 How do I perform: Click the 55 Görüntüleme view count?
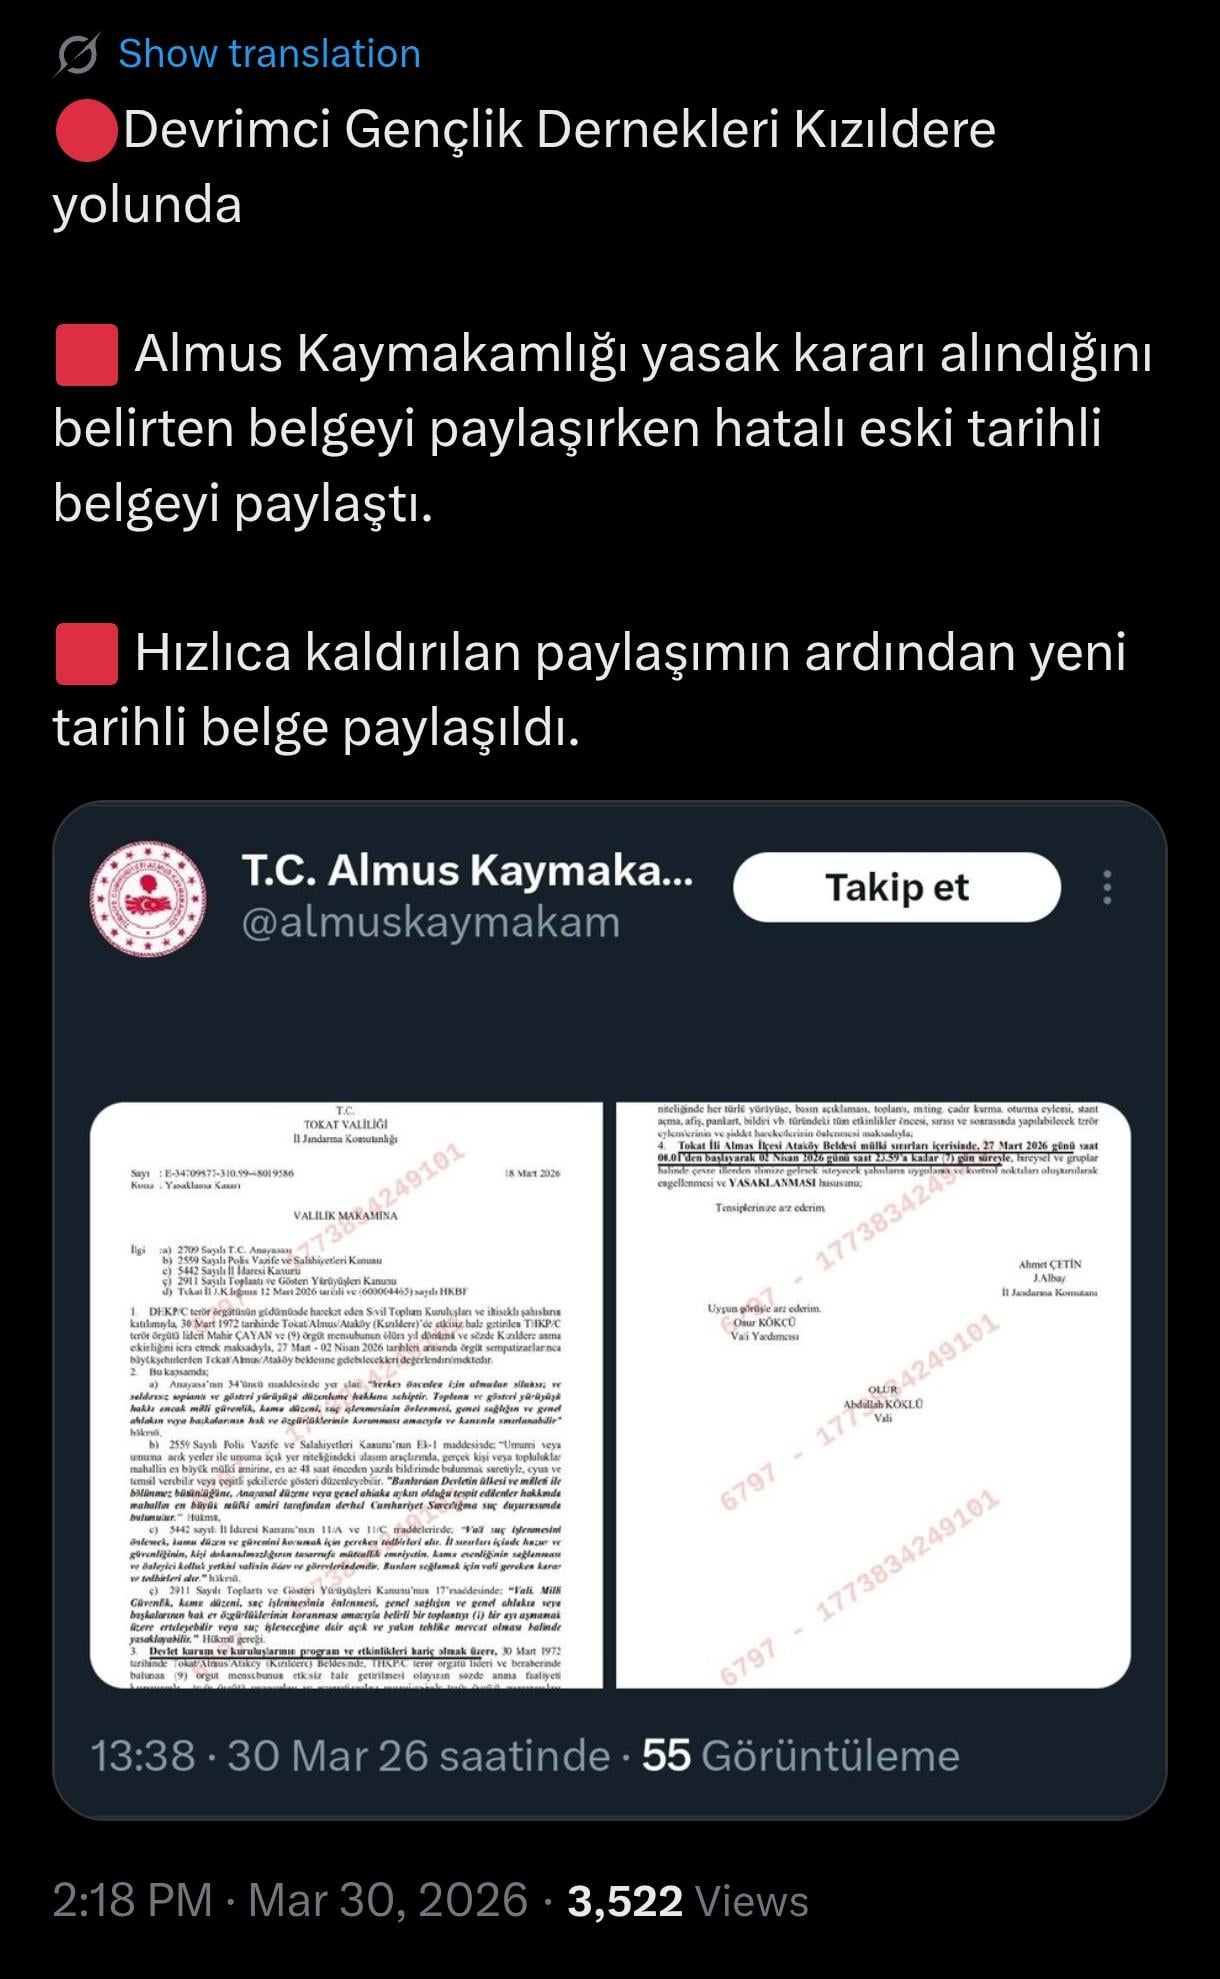800,1755
